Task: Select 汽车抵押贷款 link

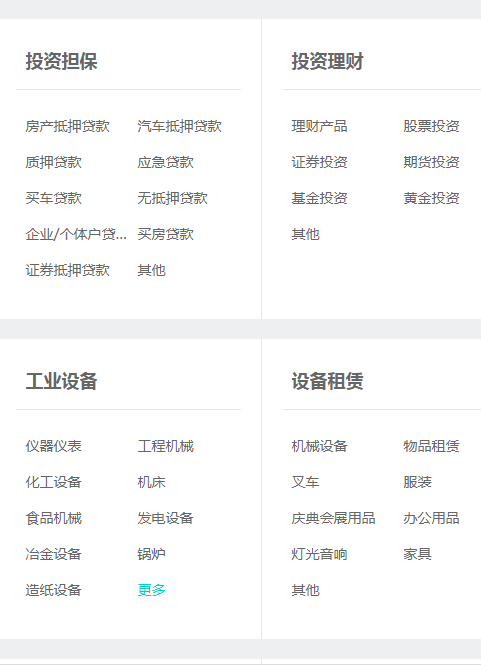Action: pos(179,126)
